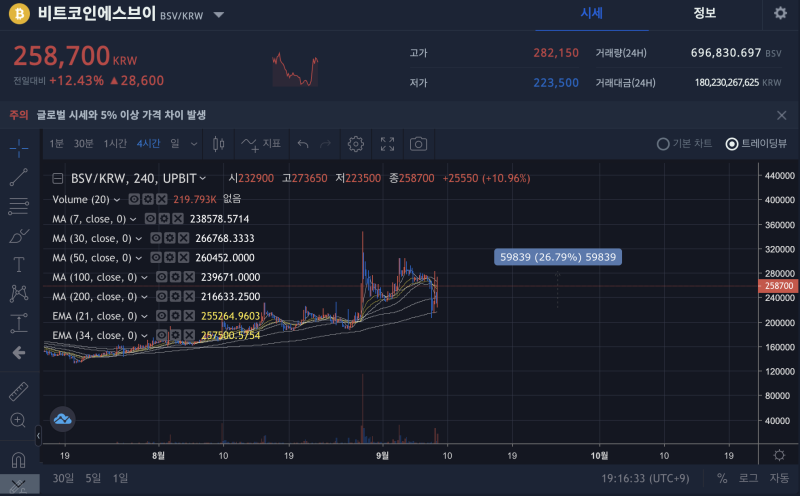Image resolution: width=800 pixels, height=496 pixels.
Task: Expand the more time intervals dropdown
Action: coord(194,144)
